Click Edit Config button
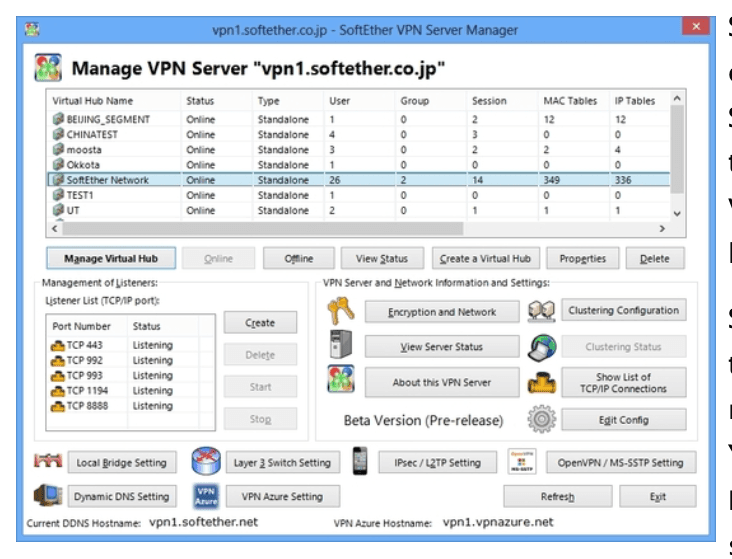The image size is (732, 559). tap(624, 420)
